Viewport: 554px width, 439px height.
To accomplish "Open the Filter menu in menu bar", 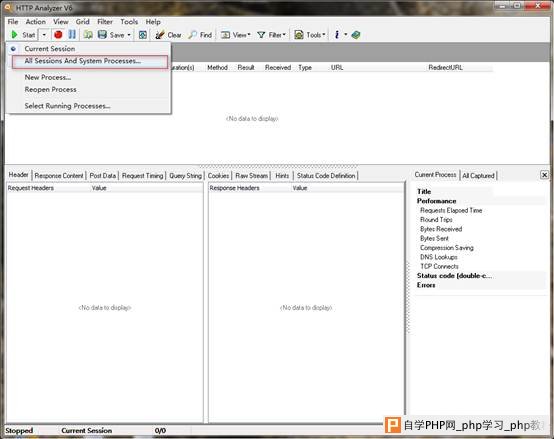I will (105, 22).
